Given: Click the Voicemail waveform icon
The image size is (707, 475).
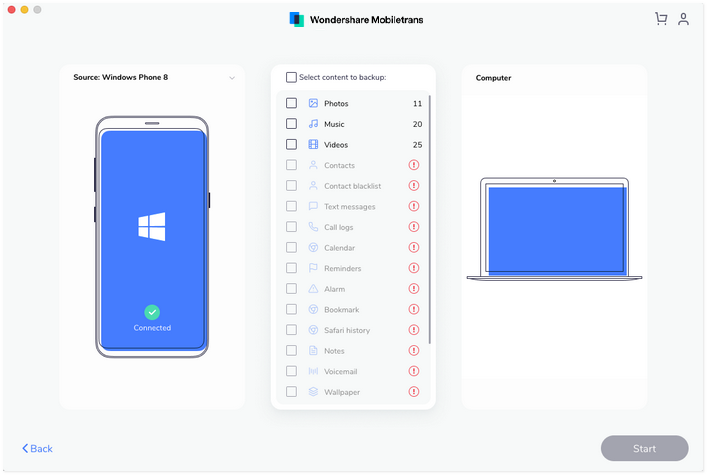Looking at the screenshot, I should 313,371.
